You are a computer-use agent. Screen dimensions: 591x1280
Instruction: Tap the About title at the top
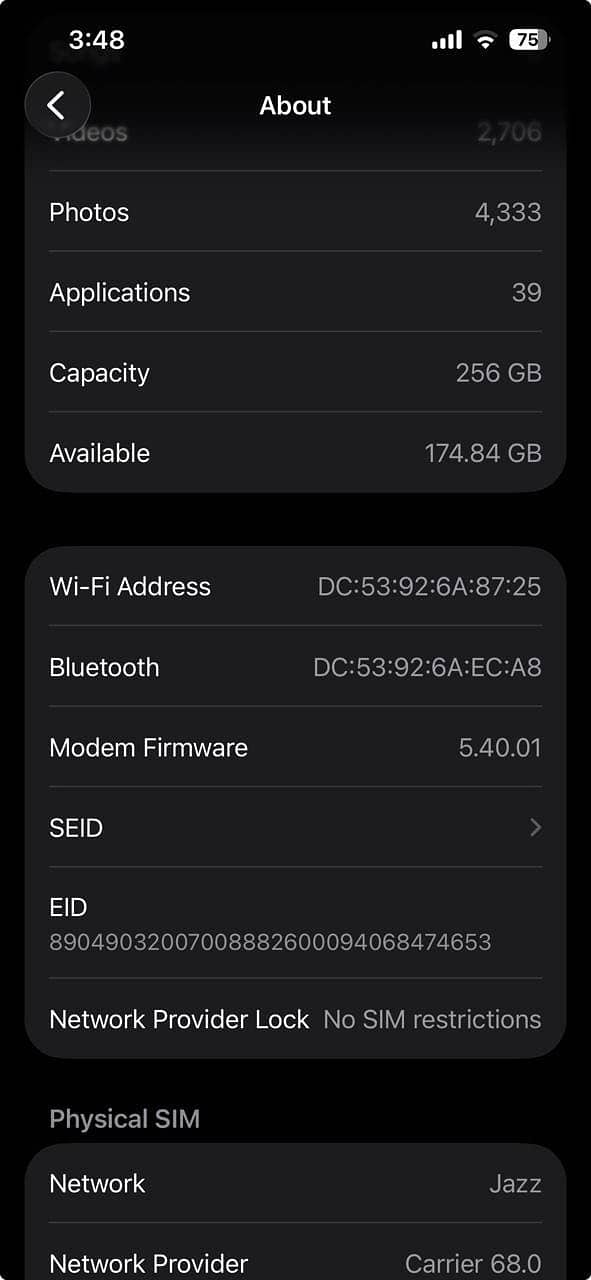(x=295, y=105)
